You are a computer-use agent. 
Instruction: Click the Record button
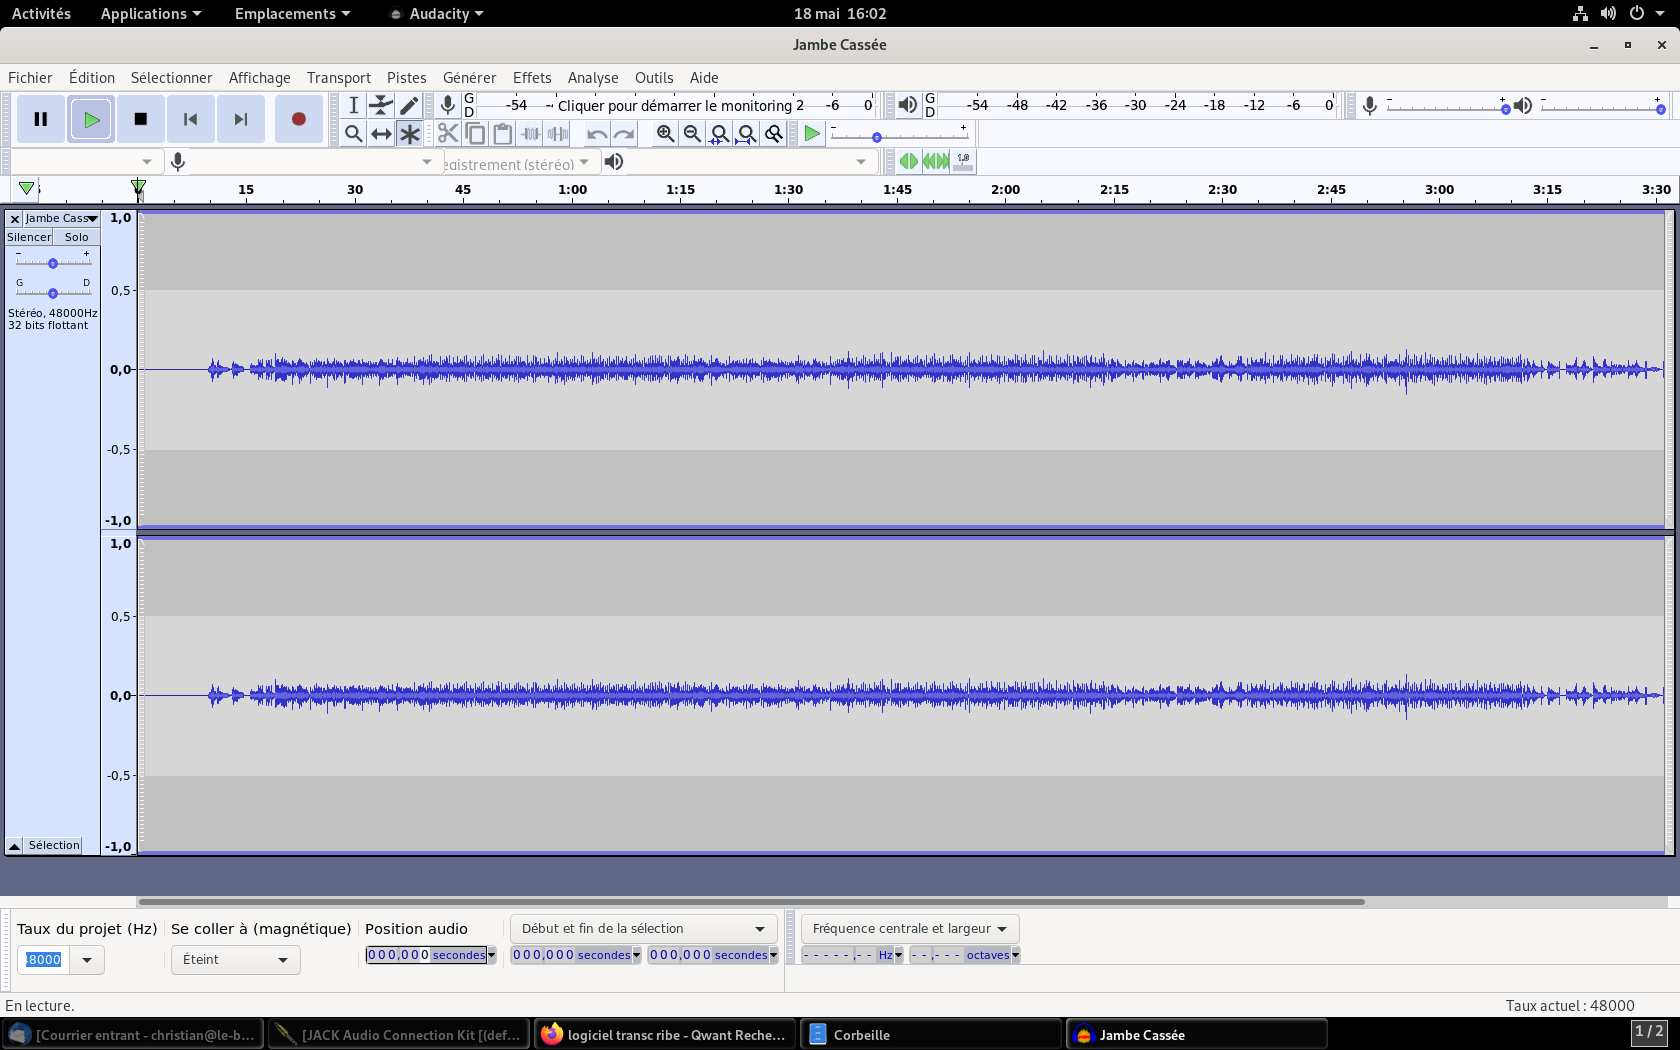[x=298, y=119]
